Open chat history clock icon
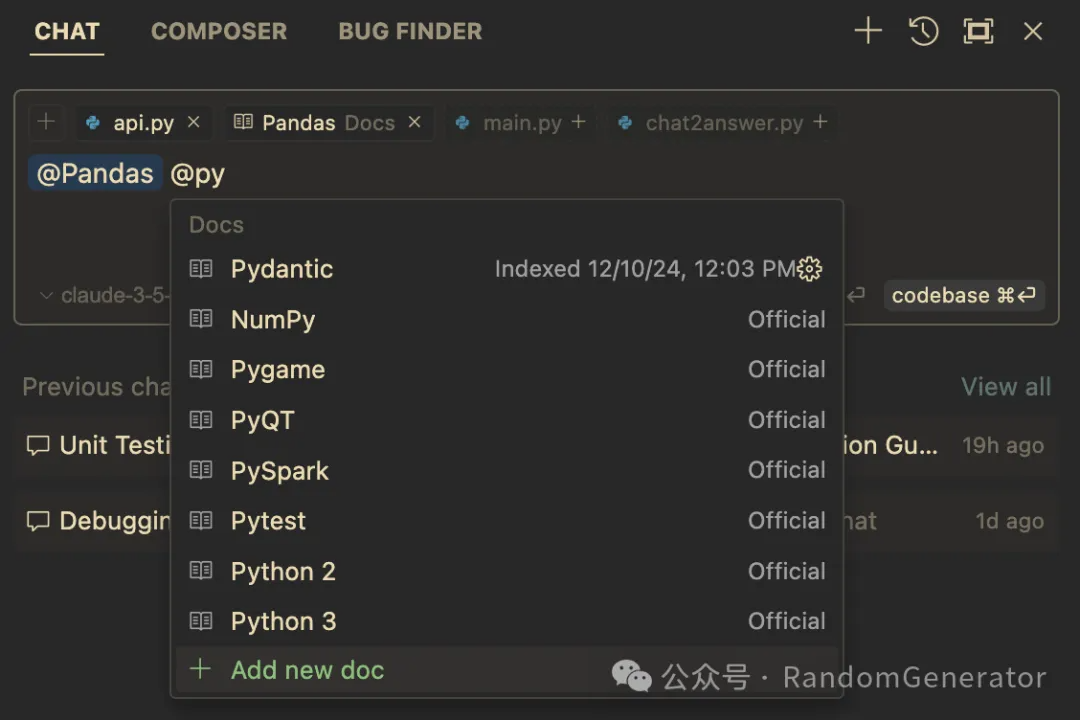 (x=923, y=31)
